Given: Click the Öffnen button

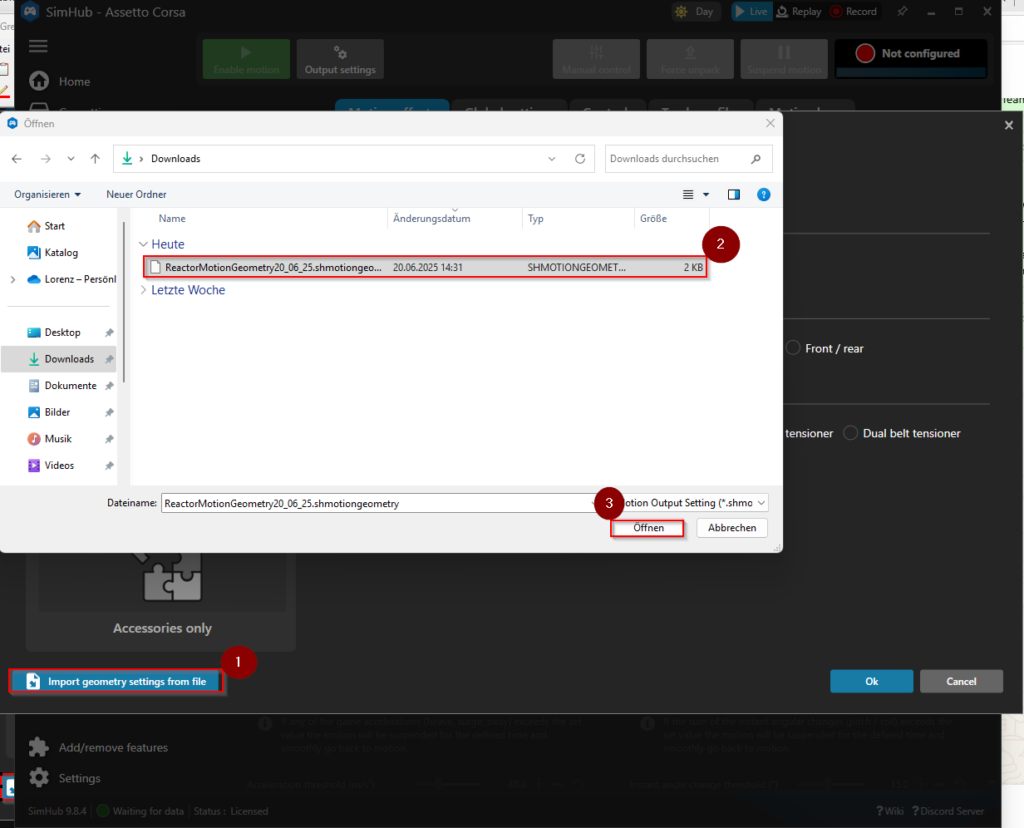Looking at the screenshot, I should point(648,528).
